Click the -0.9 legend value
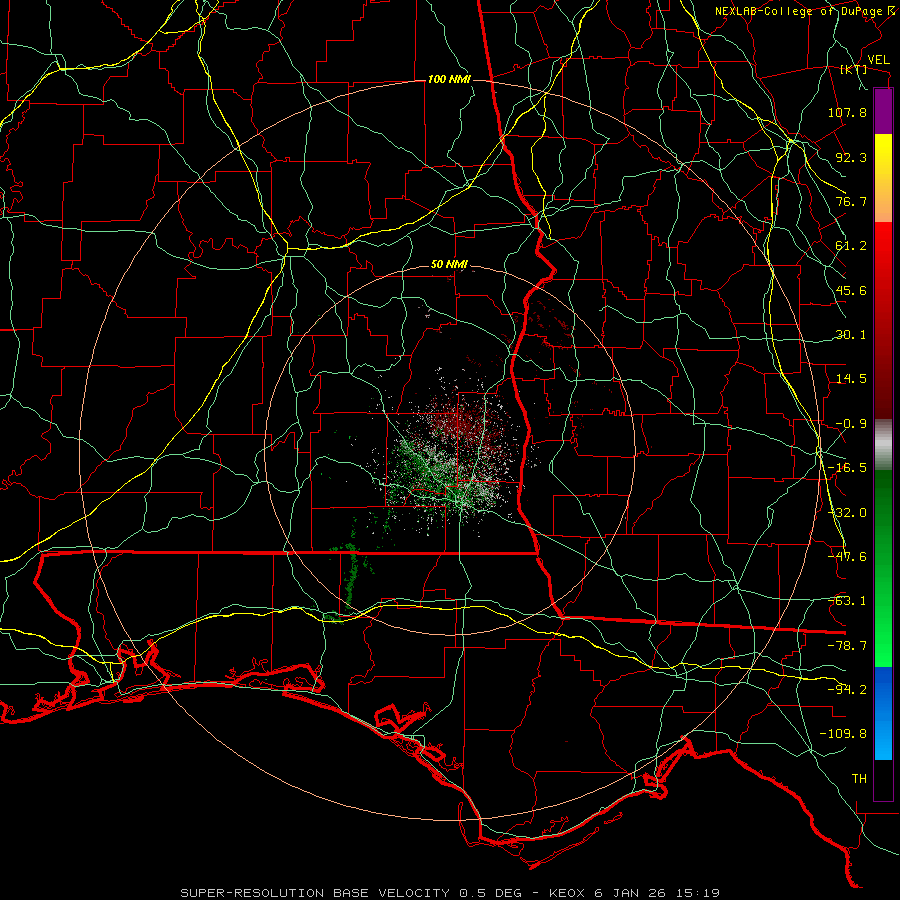This screenshot has height=900, width=900. (x=851, y=424)
